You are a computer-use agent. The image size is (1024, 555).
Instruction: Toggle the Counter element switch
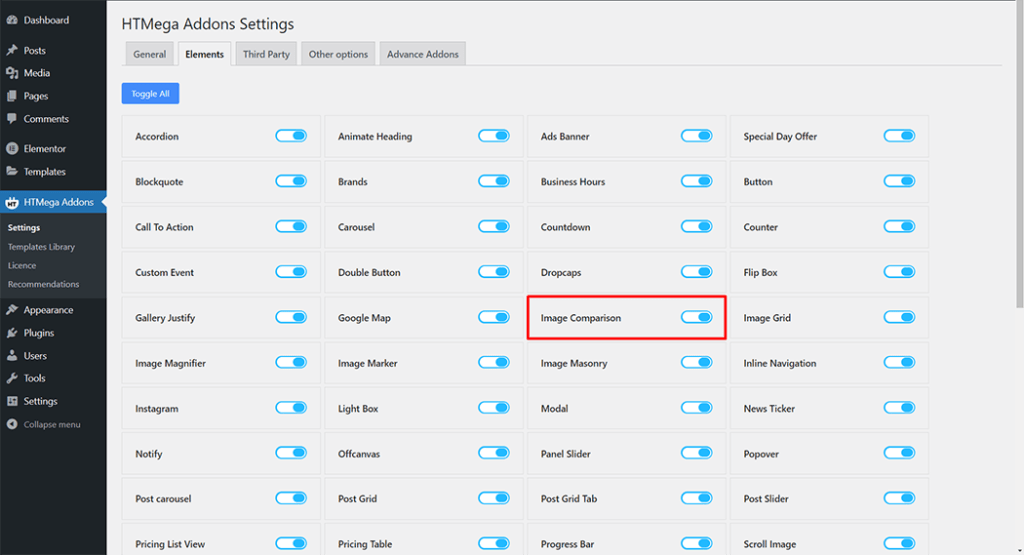pos(899,227)
